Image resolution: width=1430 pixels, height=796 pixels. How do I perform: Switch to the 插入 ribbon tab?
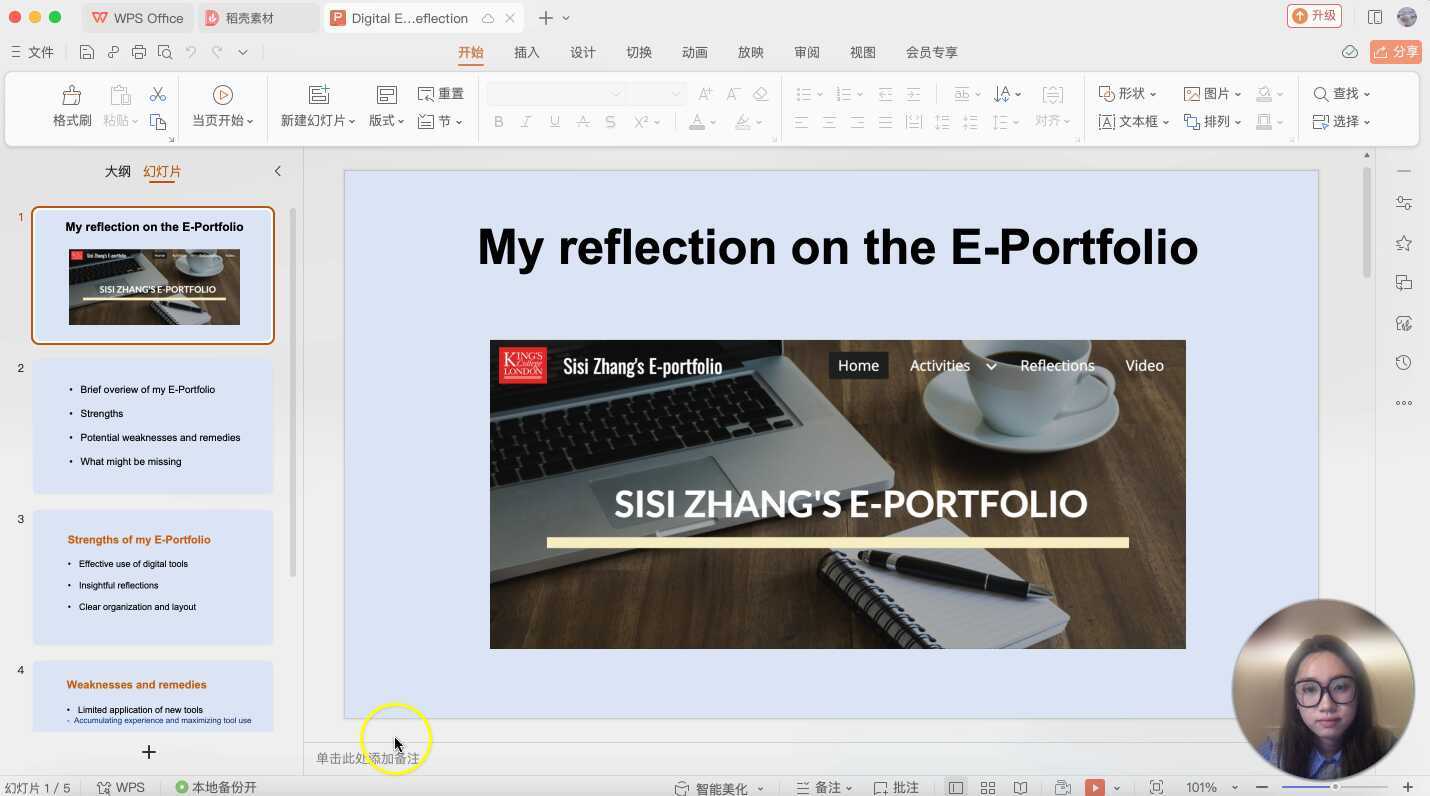(x=526, y=52)
